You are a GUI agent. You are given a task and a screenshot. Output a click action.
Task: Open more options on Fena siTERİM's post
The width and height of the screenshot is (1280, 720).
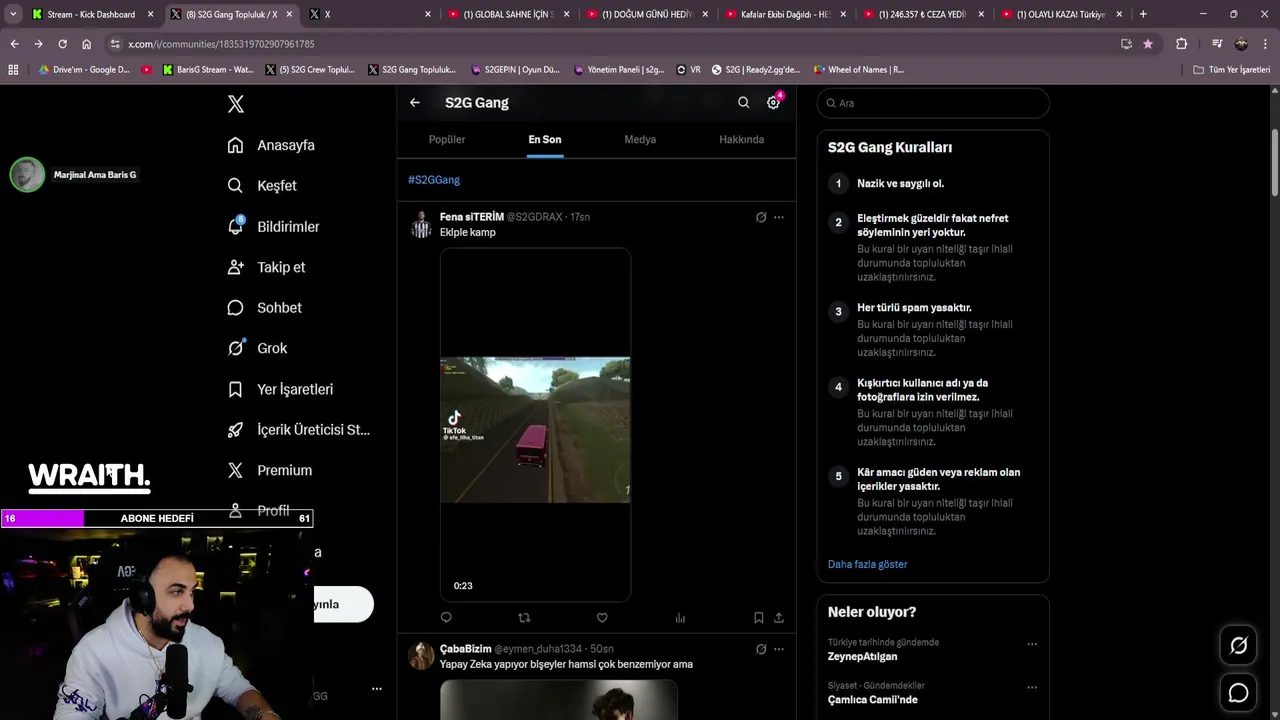tap(779, 217)
